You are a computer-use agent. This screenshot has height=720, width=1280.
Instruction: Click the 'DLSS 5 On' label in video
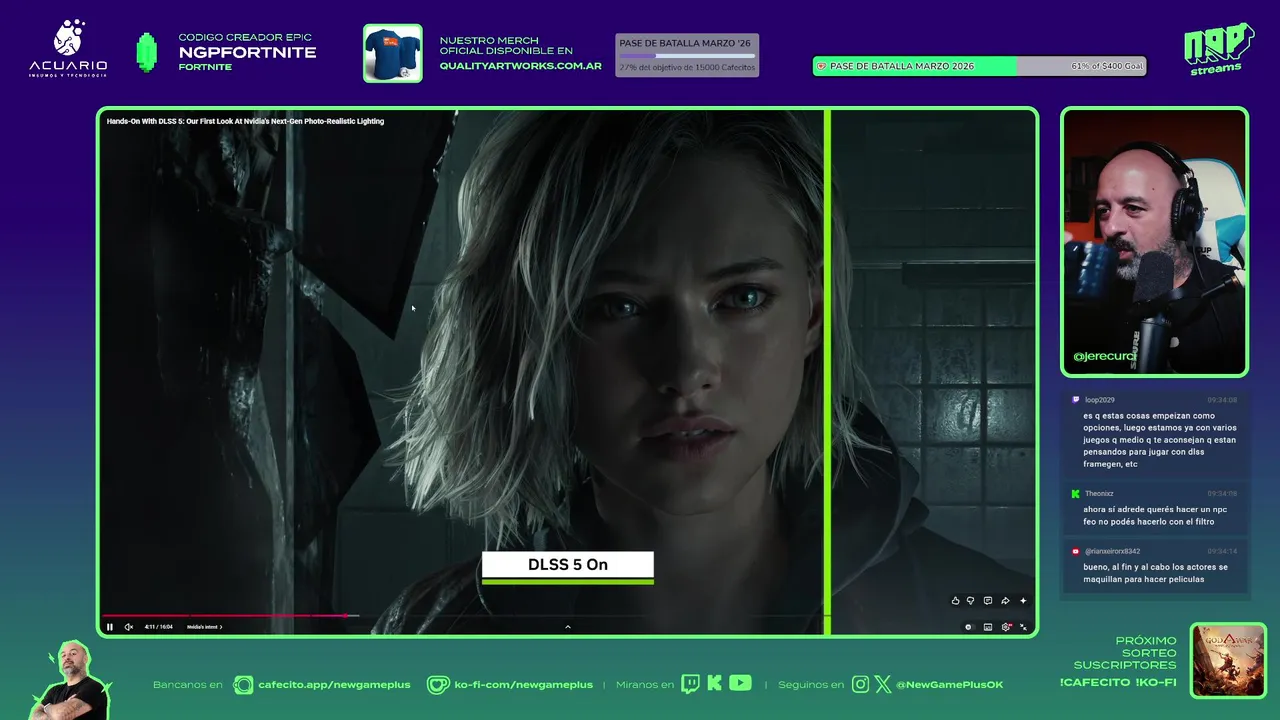(x=568, y=565)
